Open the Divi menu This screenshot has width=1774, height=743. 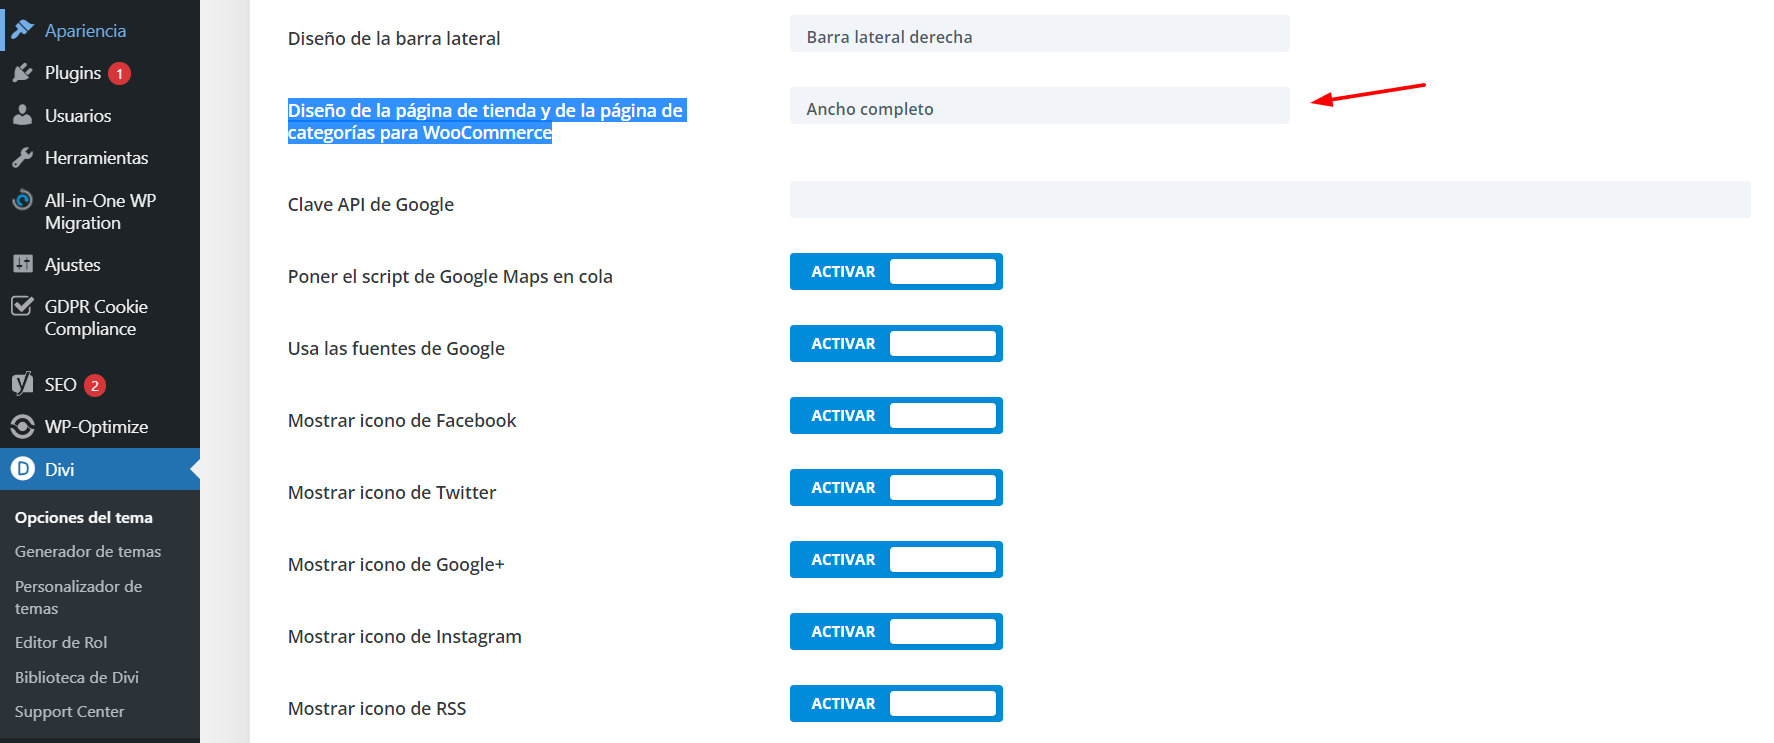[x=100, y=469]
